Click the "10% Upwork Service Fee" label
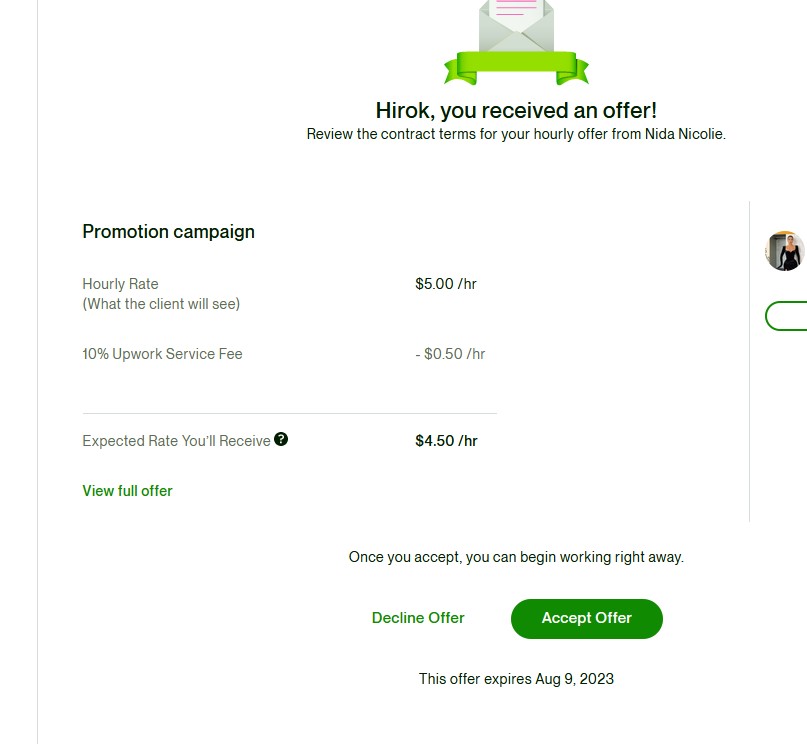Screen dimensions: 807x744 162,354
